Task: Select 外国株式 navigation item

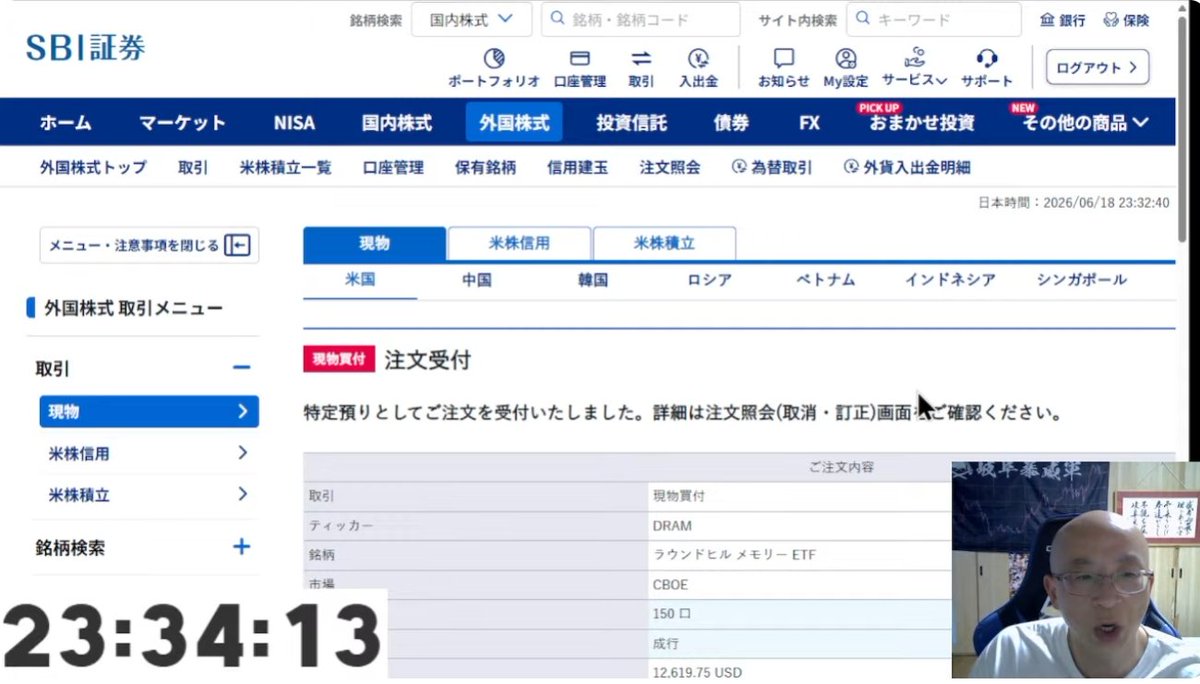Action: click(x=514, y=123)
